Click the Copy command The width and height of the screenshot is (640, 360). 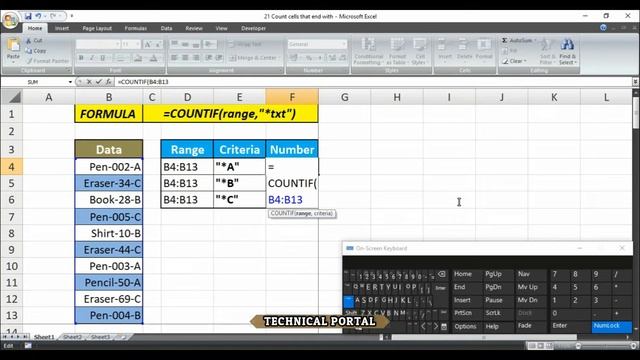(x=36, y=51)
